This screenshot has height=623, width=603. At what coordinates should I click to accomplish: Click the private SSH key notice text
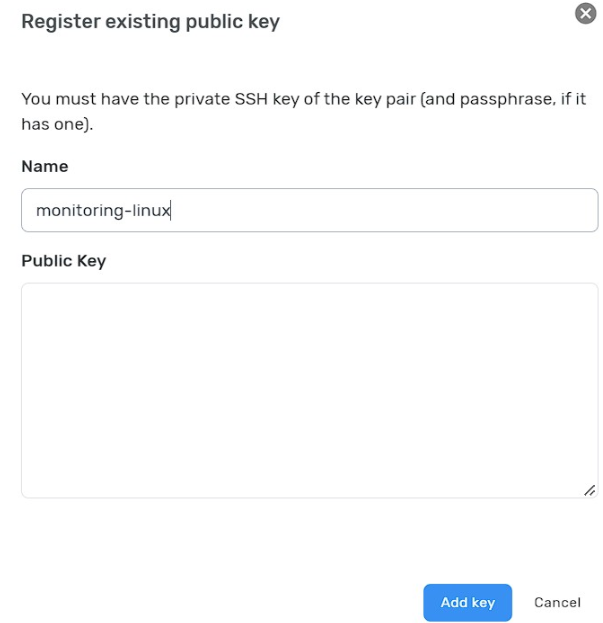(x=303, y=111)
